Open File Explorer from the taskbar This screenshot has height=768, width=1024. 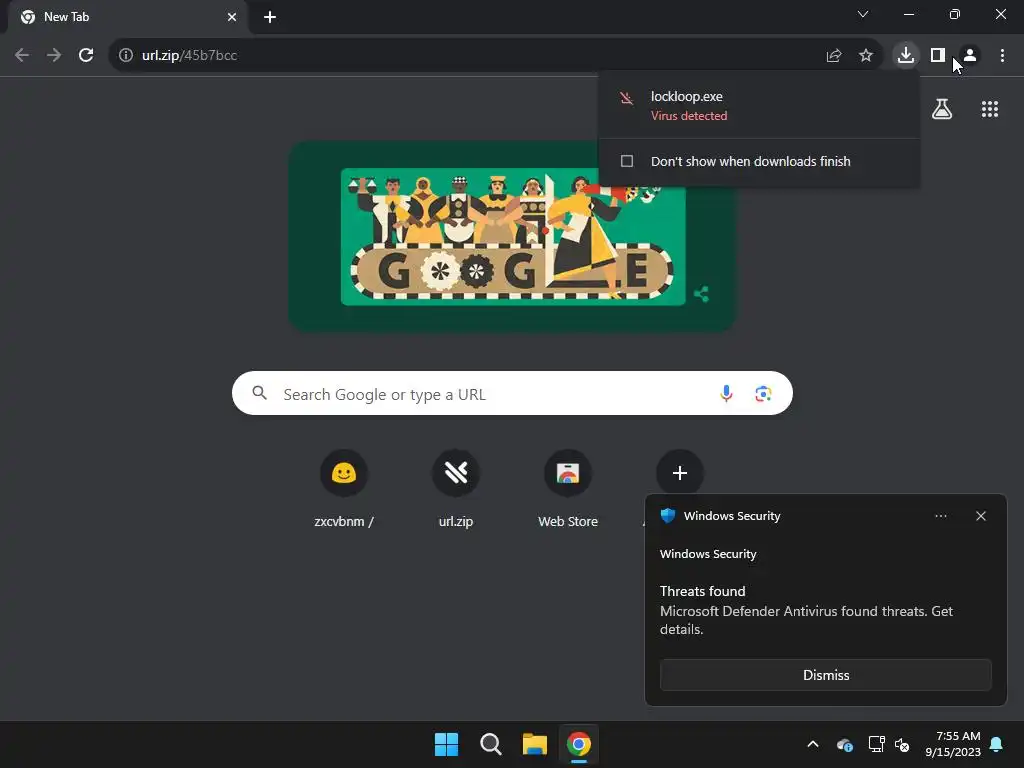click(534, 744)
